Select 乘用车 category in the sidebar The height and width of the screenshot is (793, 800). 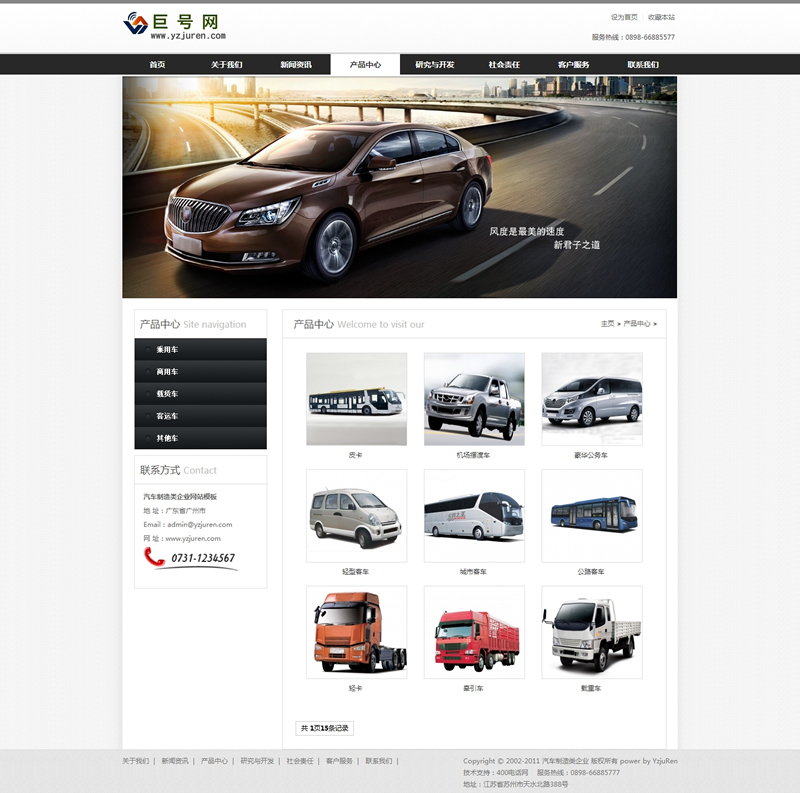click(167, 350)
